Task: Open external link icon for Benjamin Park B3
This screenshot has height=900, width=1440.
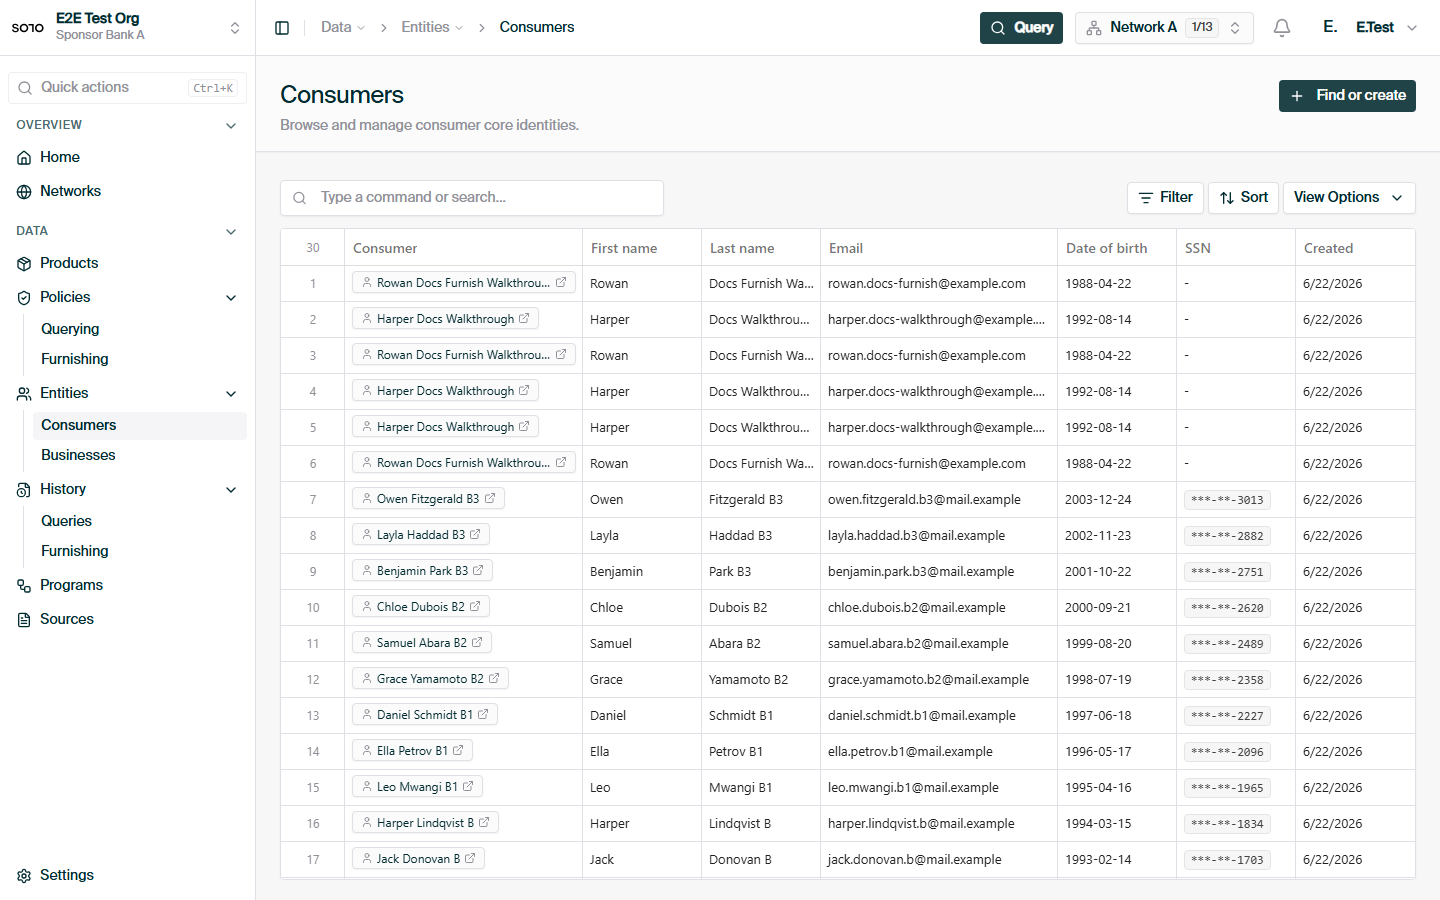Action: [x=478, y=570]
